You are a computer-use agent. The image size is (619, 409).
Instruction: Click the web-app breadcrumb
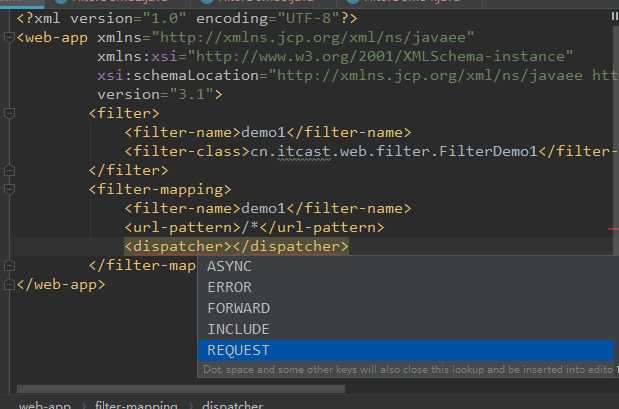[x=45, y=405]
